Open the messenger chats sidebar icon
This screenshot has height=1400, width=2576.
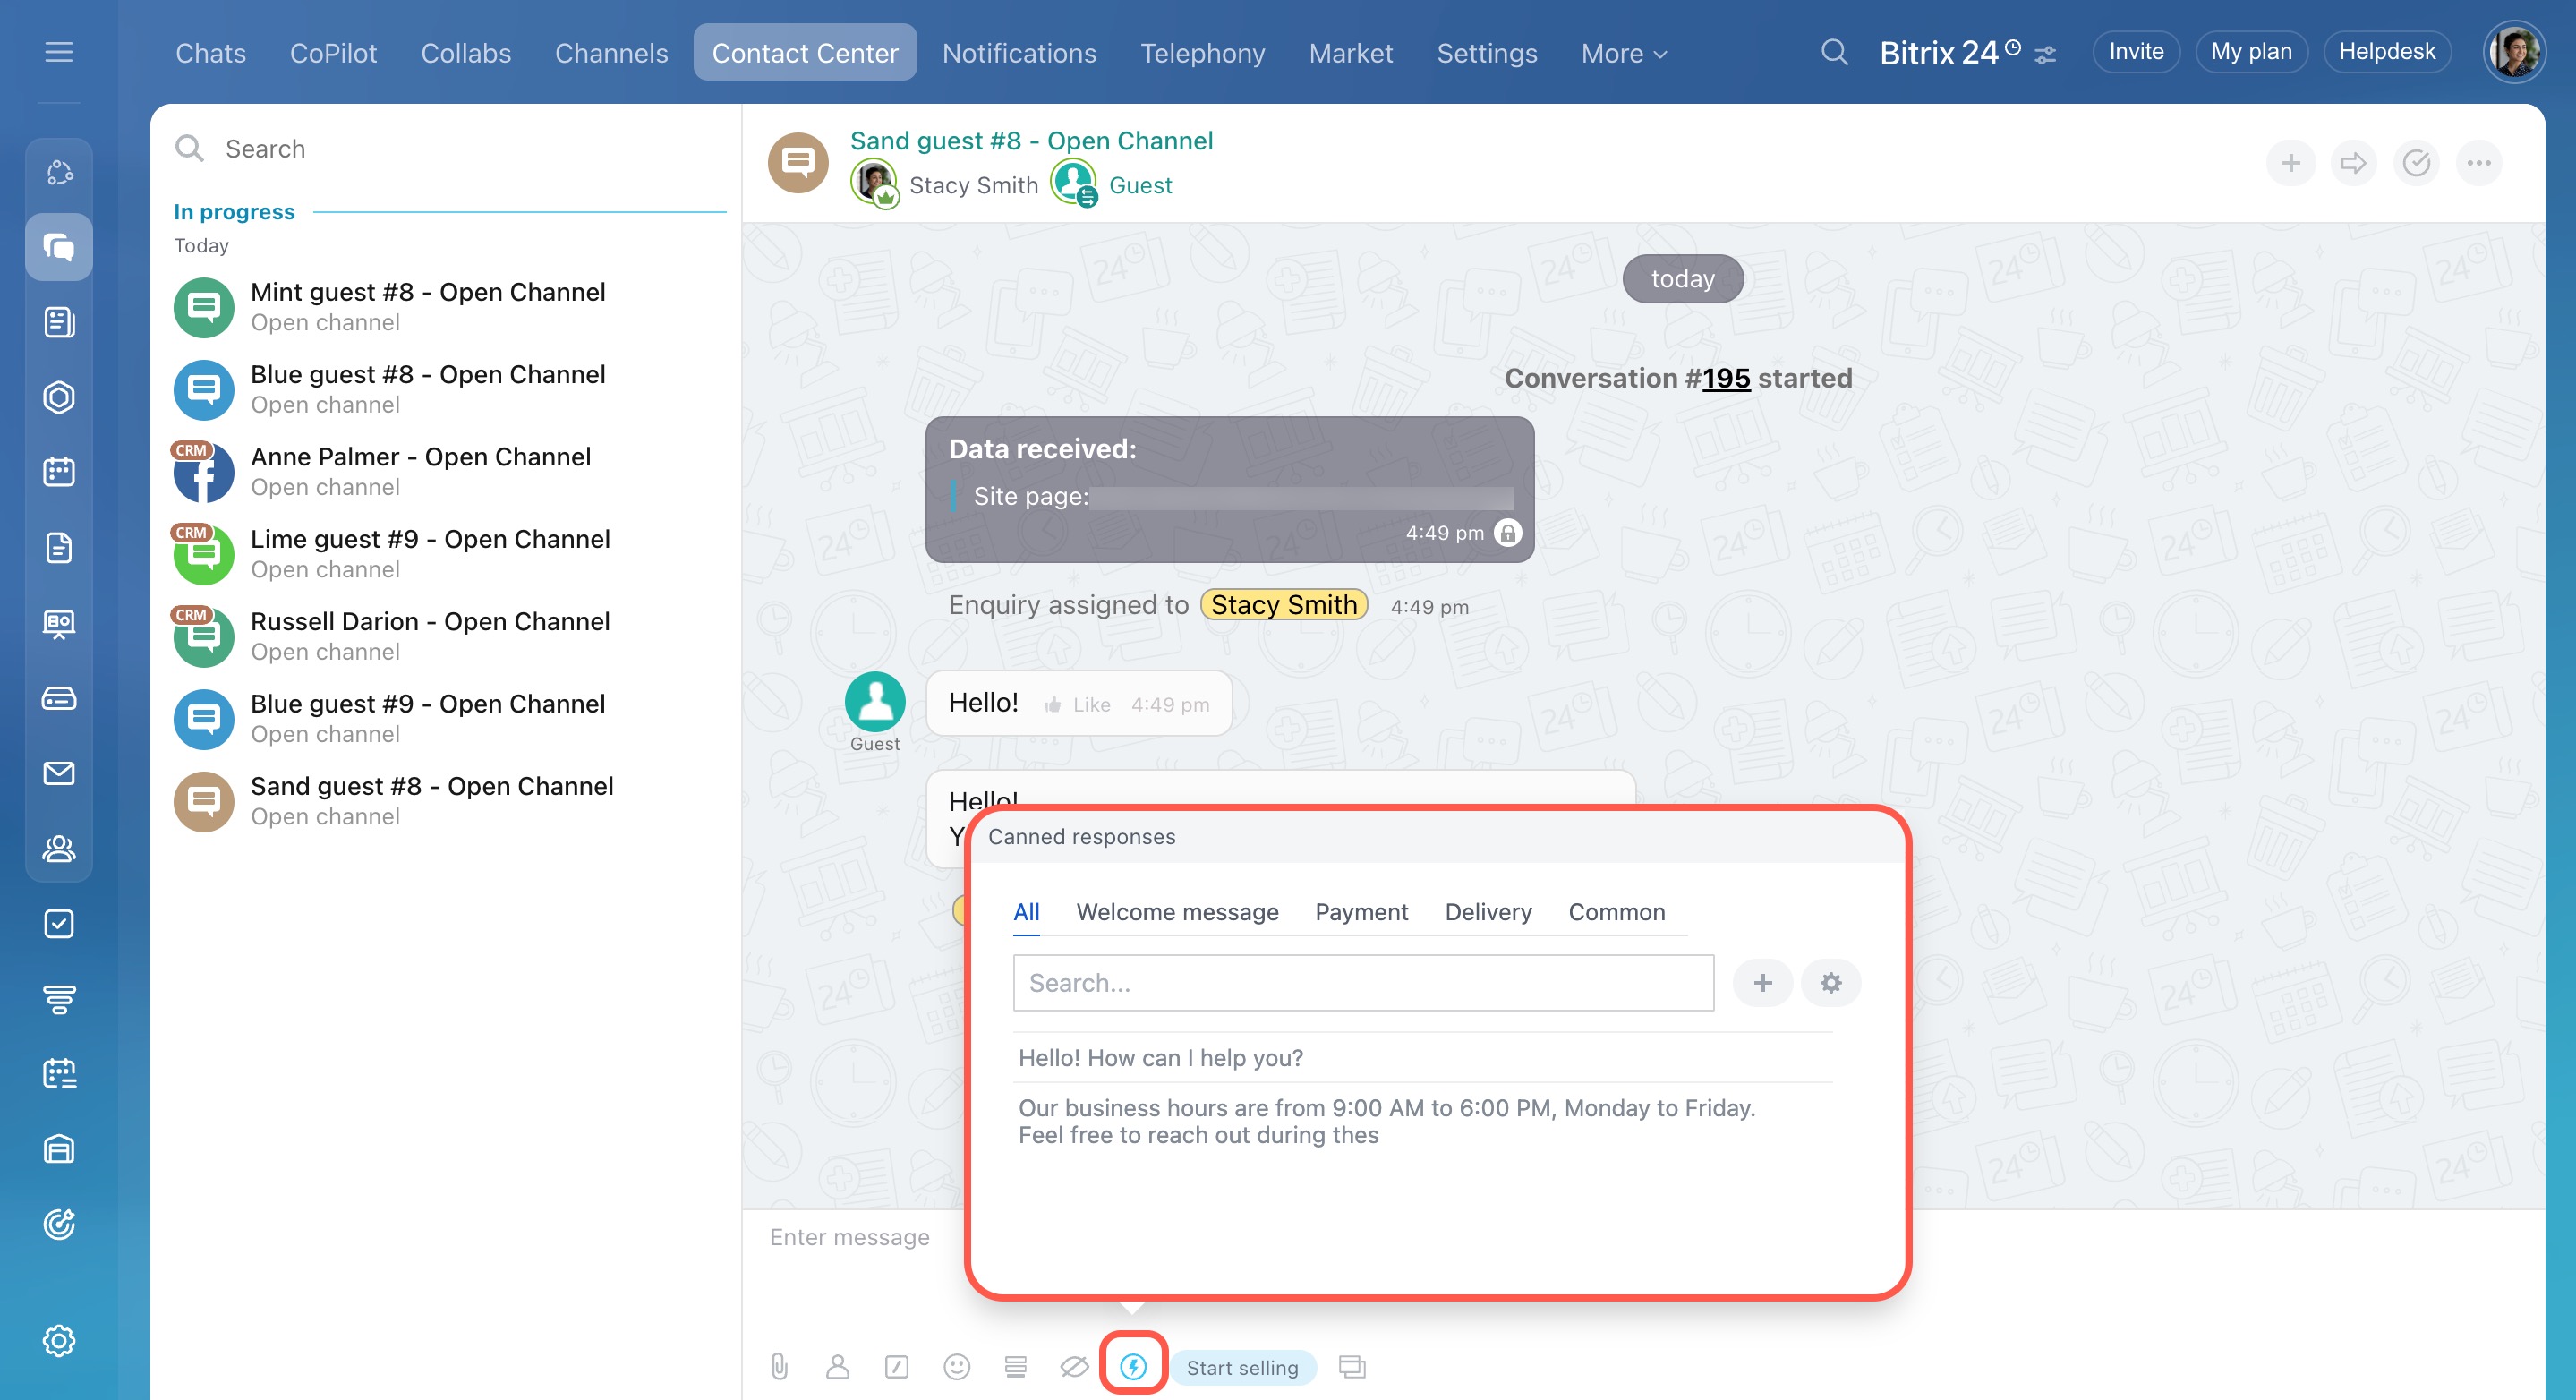pyautogui.click(x=59, y=246)
